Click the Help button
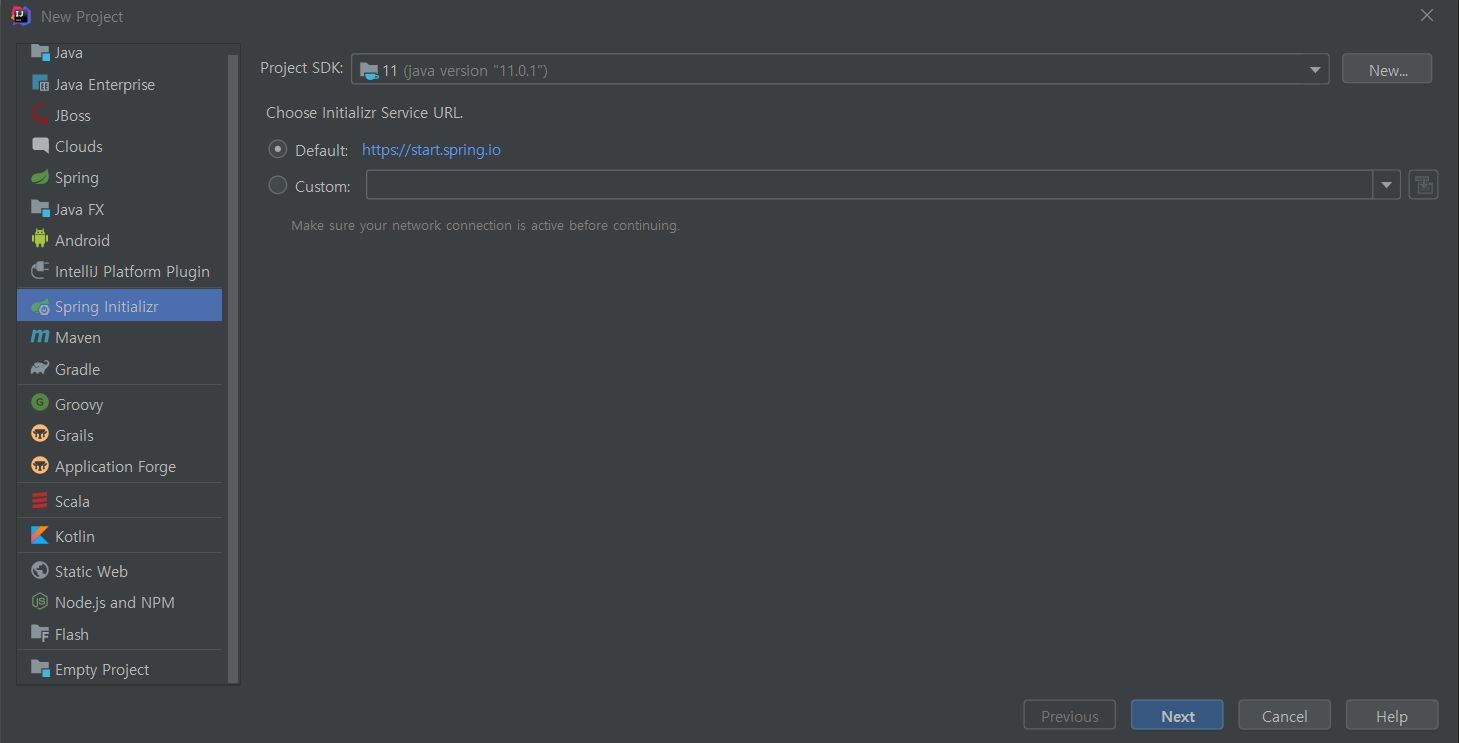 (x=1391, y=715)
